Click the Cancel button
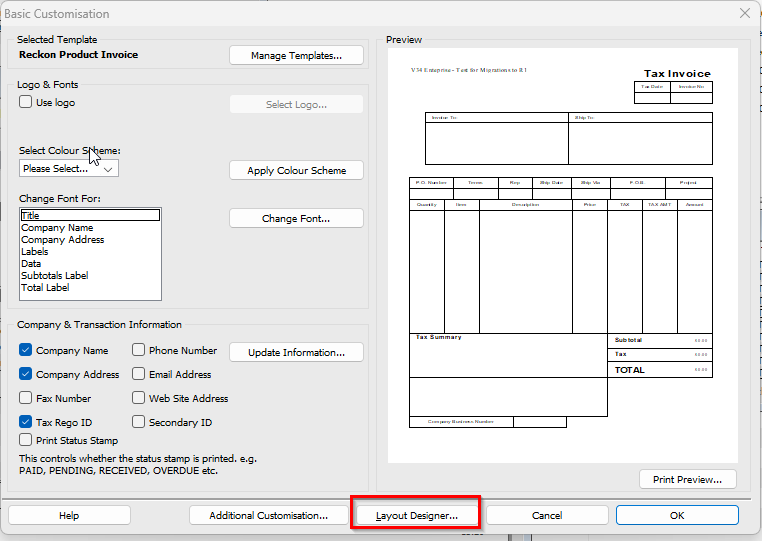Image resolution: width=762 pixels, height=541 pixels. pos(547,515)
